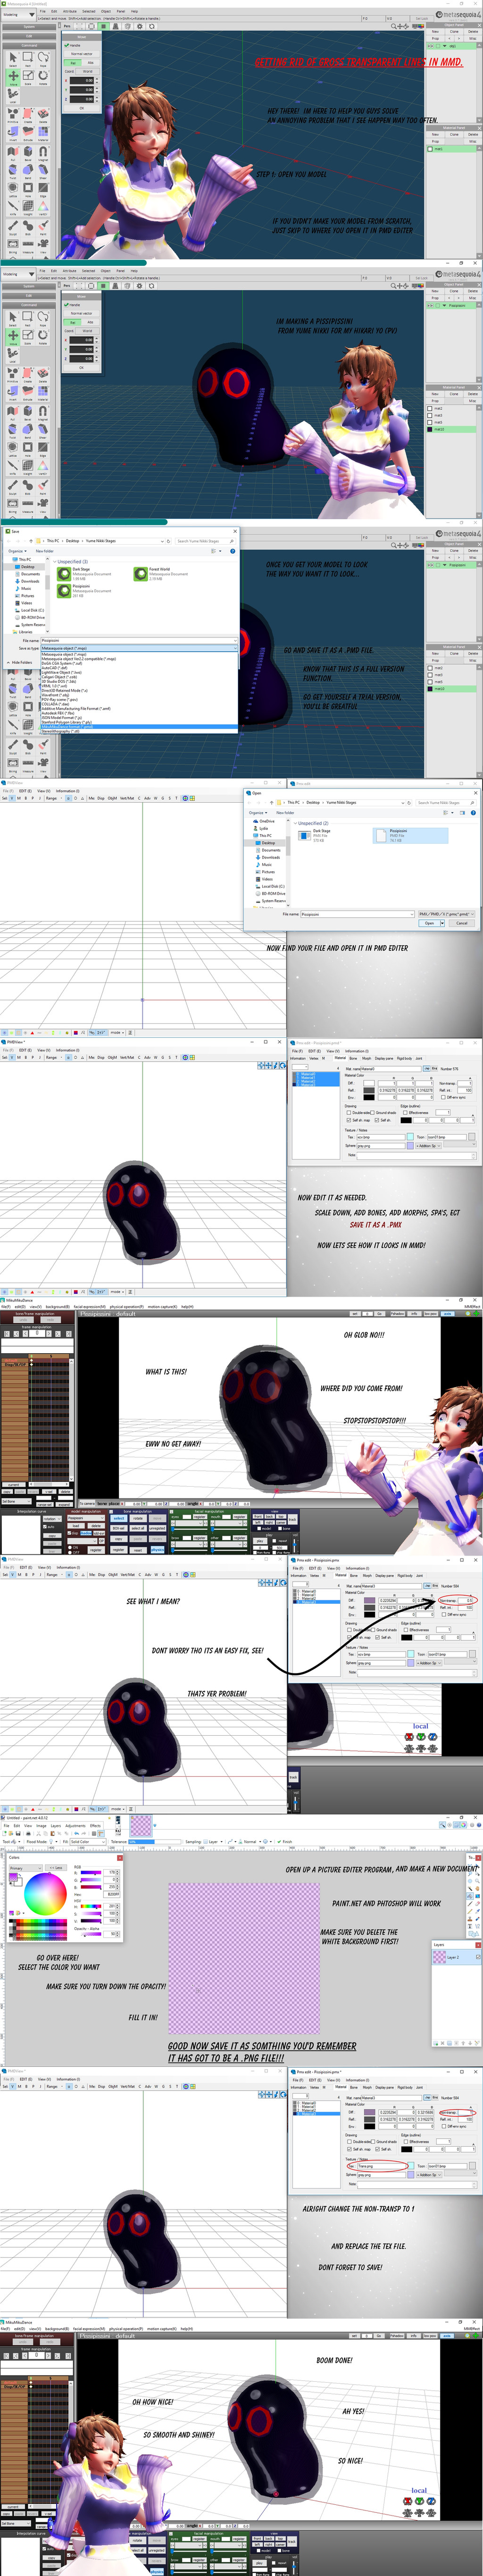The image size is (483, 2576).
Task: Open the Normal blend mode dropdown in paint.net
Action: (249, 1841)
